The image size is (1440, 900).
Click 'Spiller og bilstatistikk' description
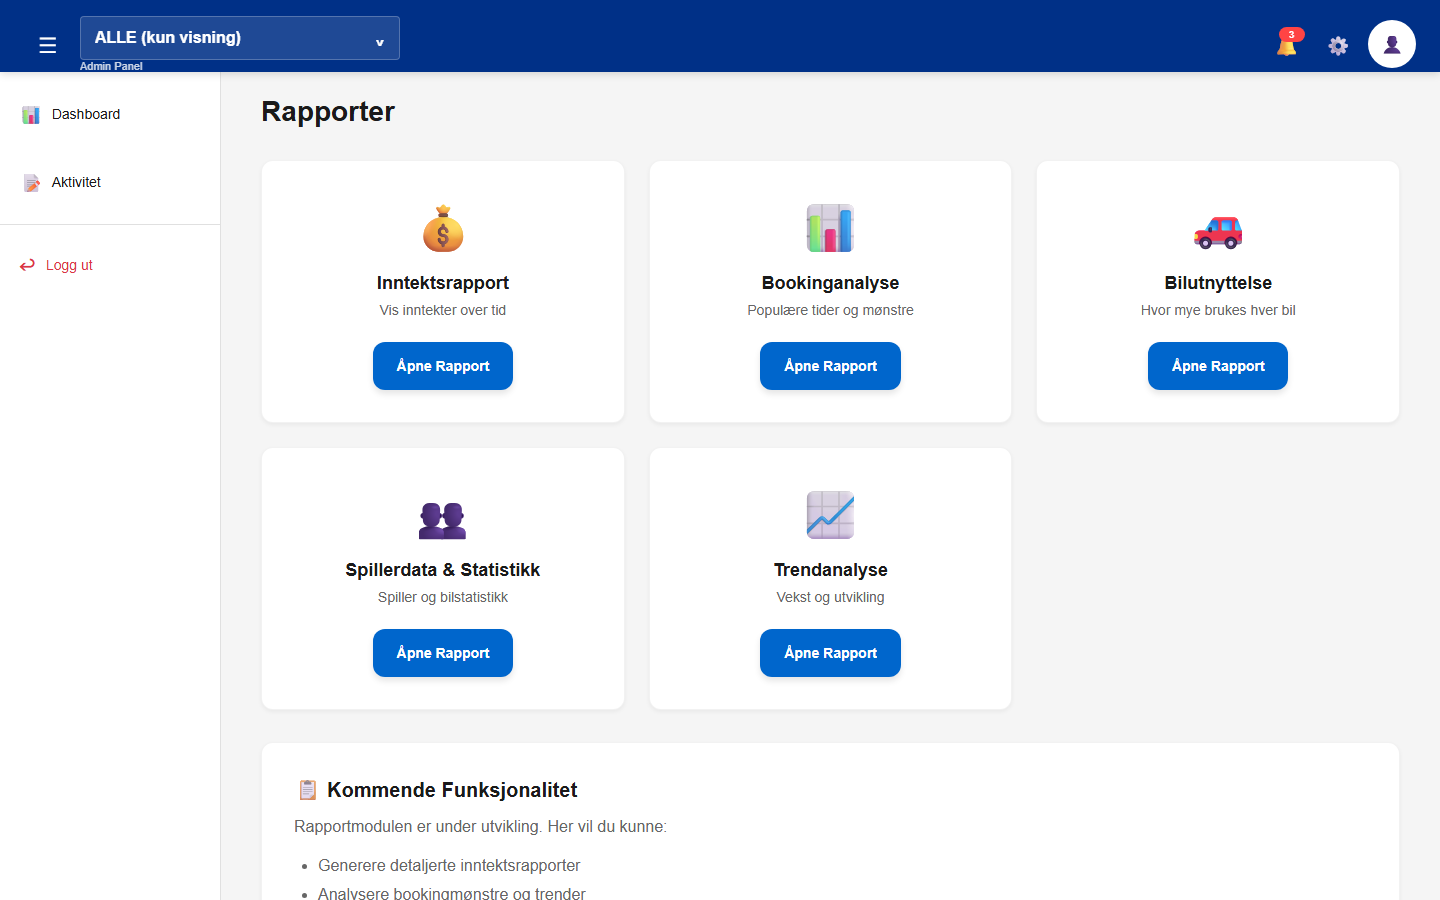pyautogui.click(x=443, y=597)
